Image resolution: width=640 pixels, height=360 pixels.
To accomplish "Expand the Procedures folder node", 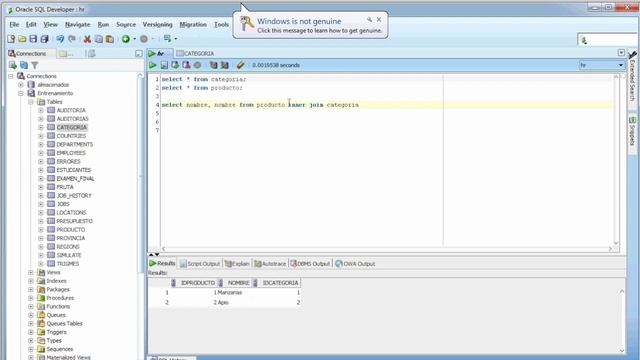I will [31, 298].
